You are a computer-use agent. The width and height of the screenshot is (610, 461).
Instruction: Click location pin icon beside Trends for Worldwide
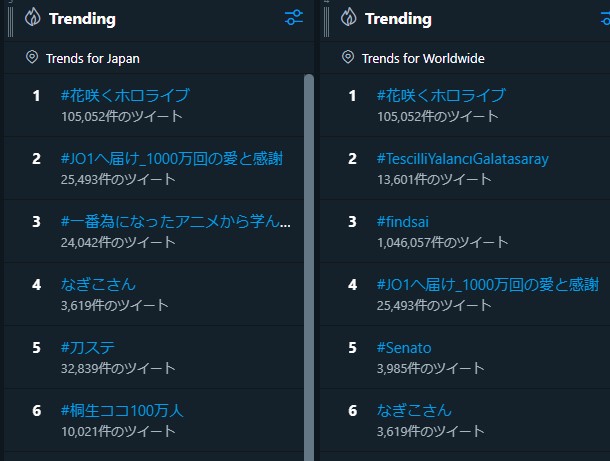348,58
